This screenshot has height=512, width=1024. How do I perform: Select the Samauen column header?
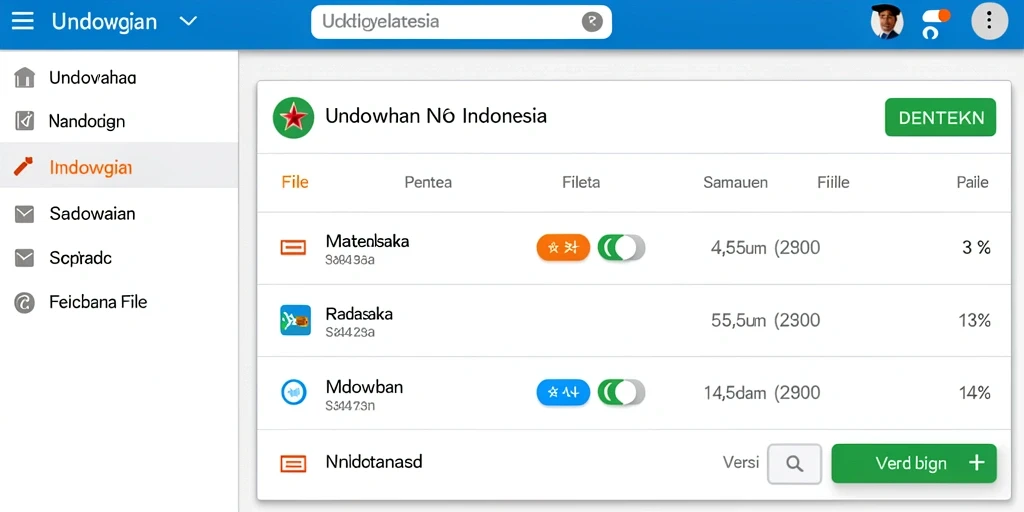click(735, 183)
